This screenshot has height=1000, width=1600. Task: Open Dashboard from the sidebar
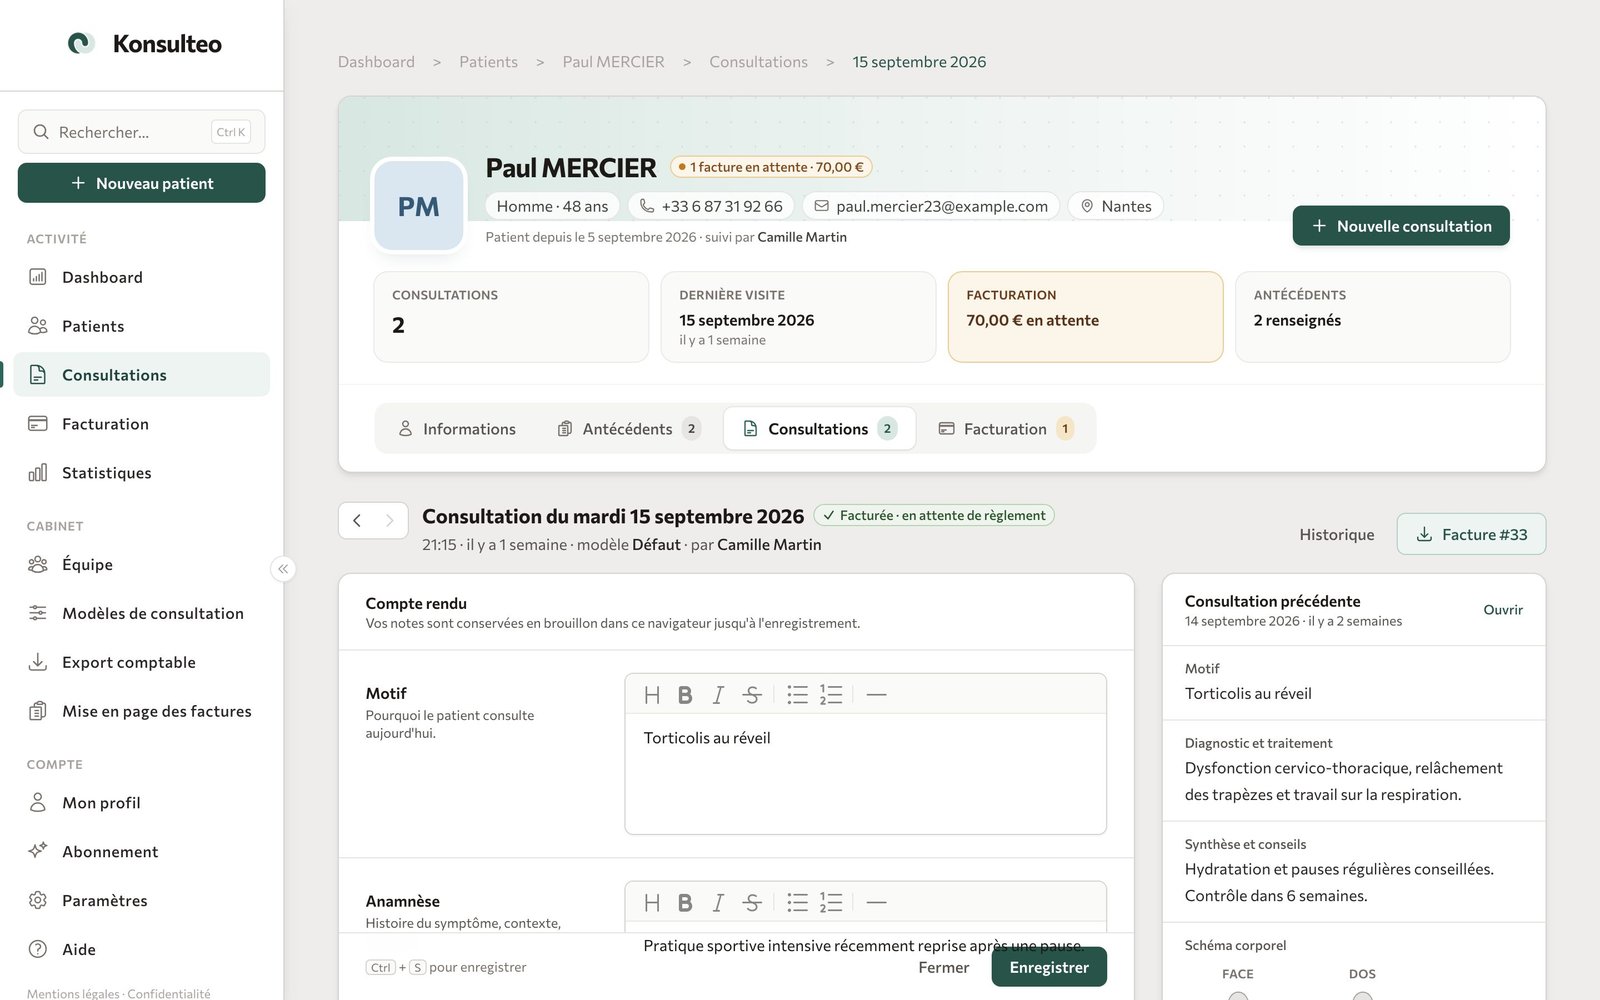click(x=142, y=277)
